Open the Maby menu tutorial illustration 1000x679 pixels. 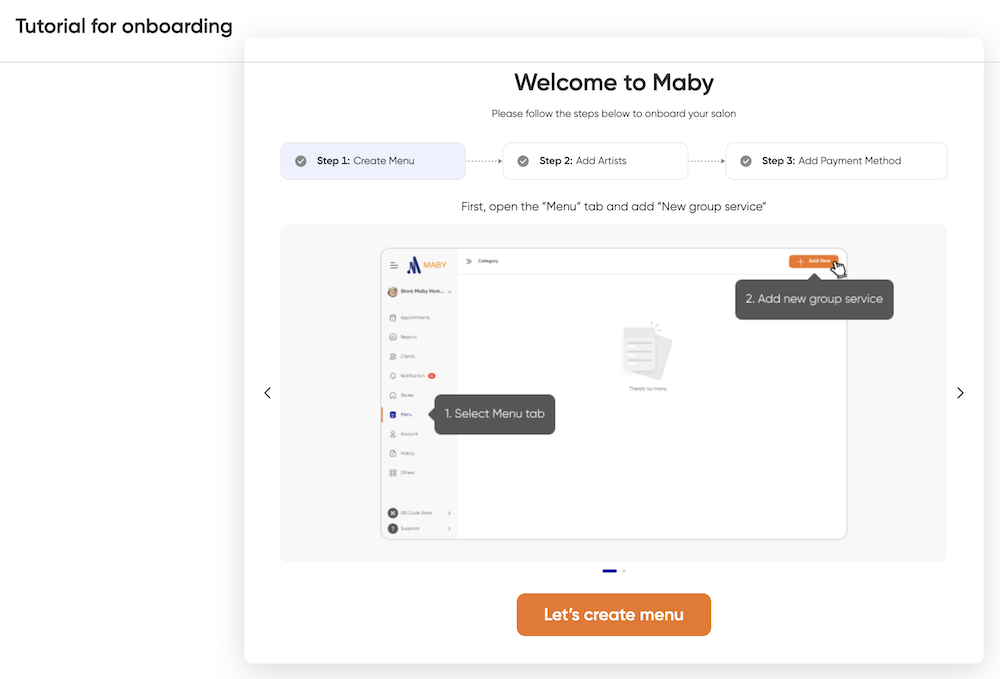614,393
